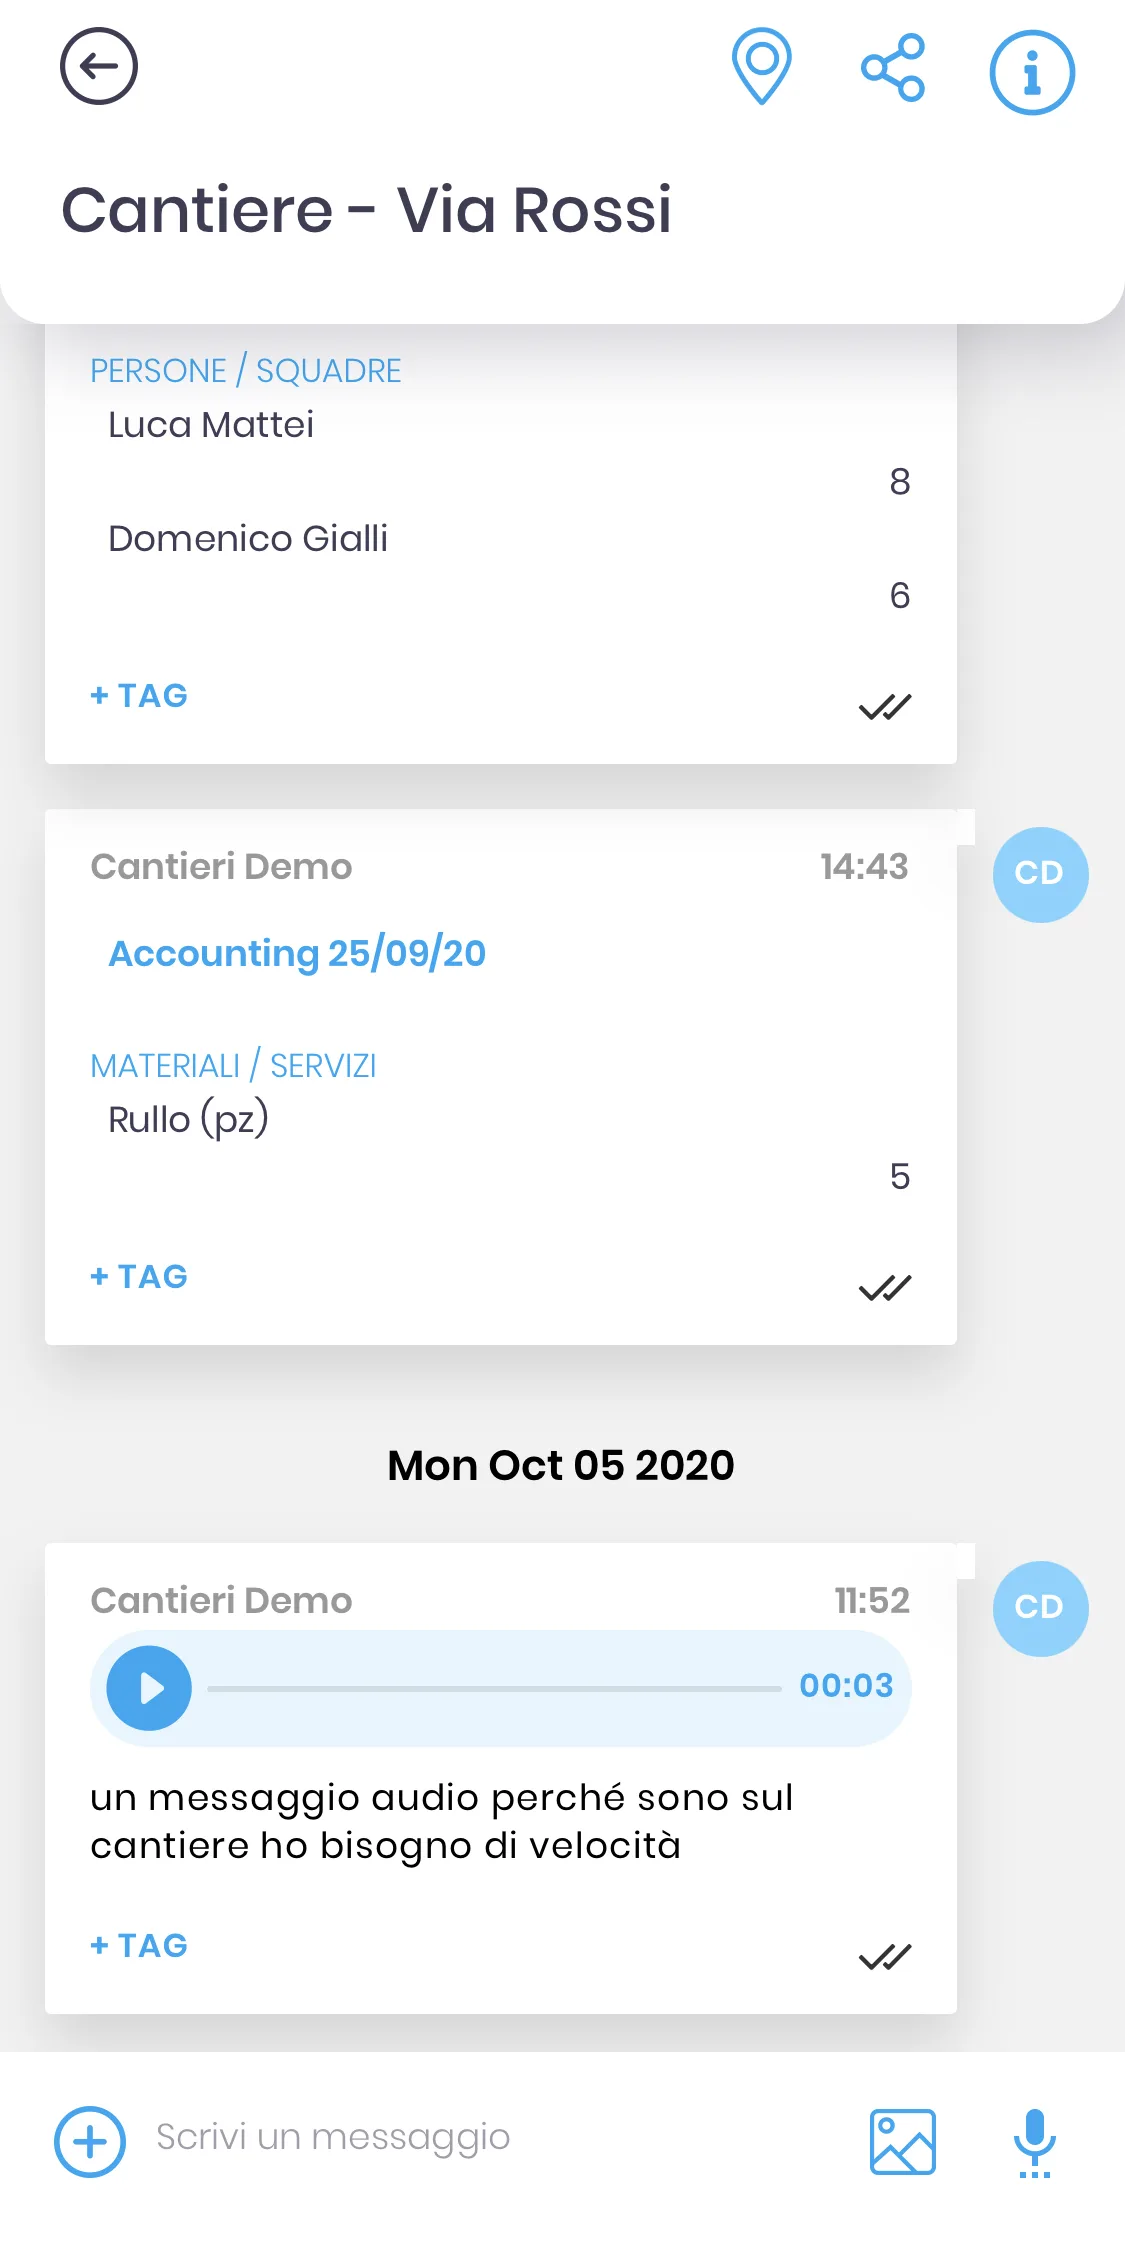Open the image gallery picker
1125x2256 pixels.
coord(902,2141)
